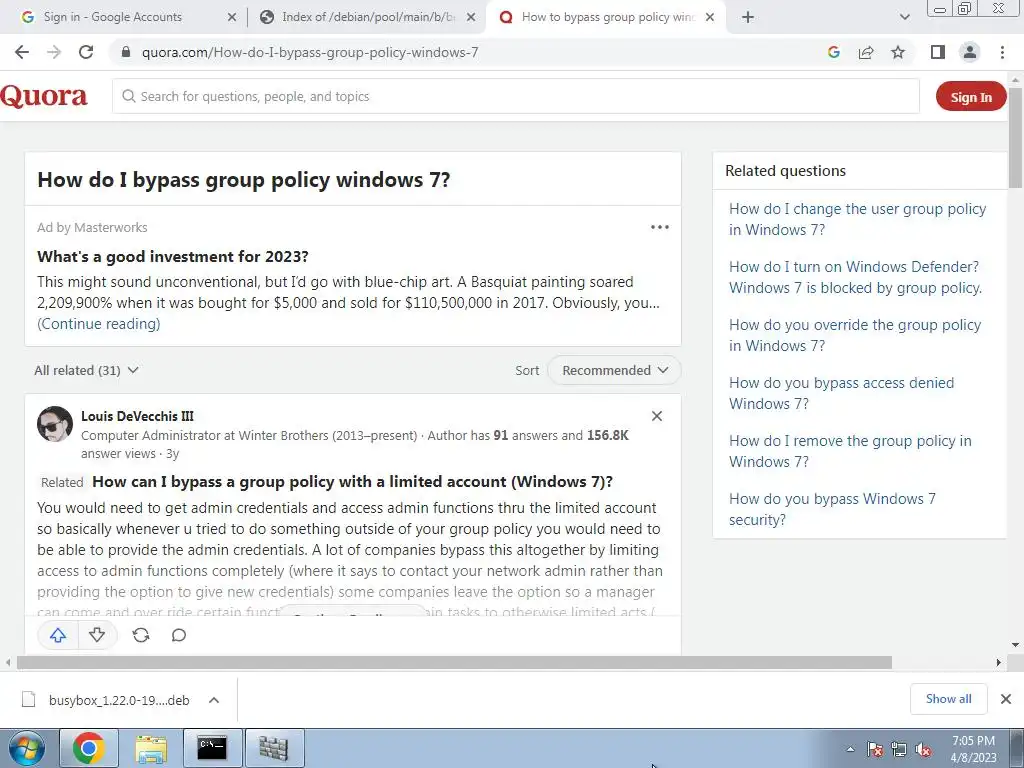Image resolution: width=1024 pixels, height=768 pixels.
Task: Reload the Quora page
Action: coord(86,52)
